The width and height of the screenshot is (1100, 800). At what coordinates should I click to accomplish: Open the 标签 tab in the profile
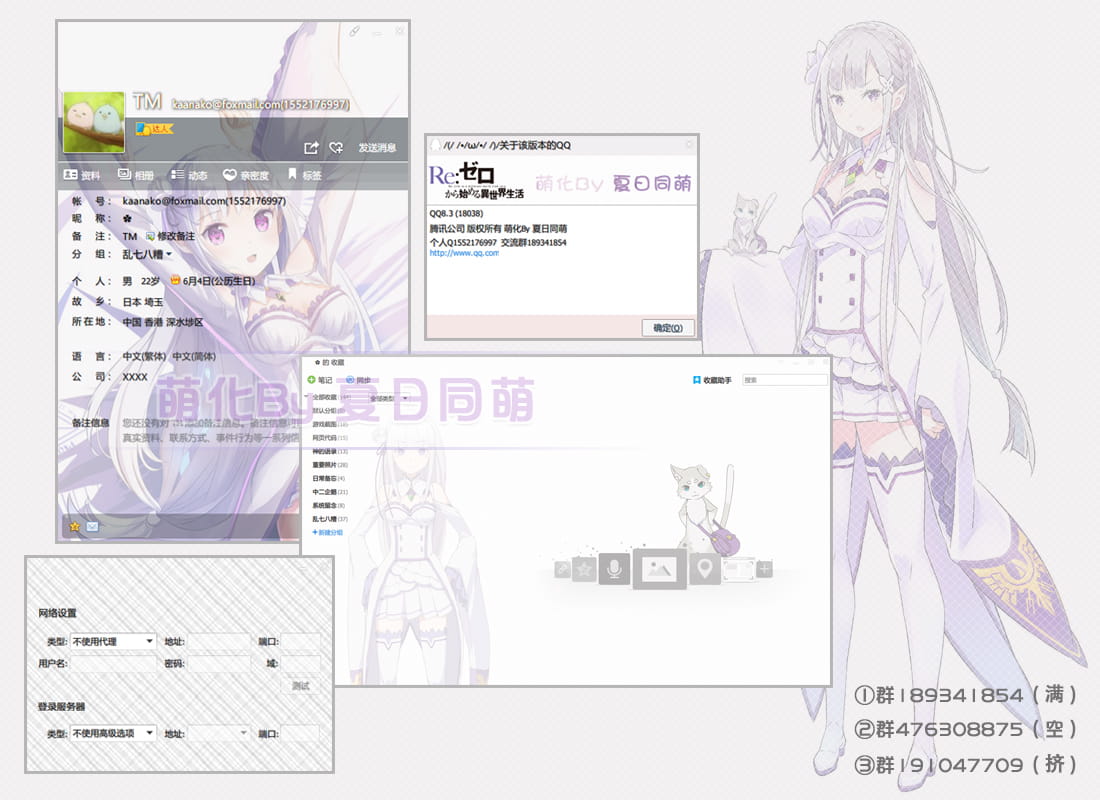305,175
